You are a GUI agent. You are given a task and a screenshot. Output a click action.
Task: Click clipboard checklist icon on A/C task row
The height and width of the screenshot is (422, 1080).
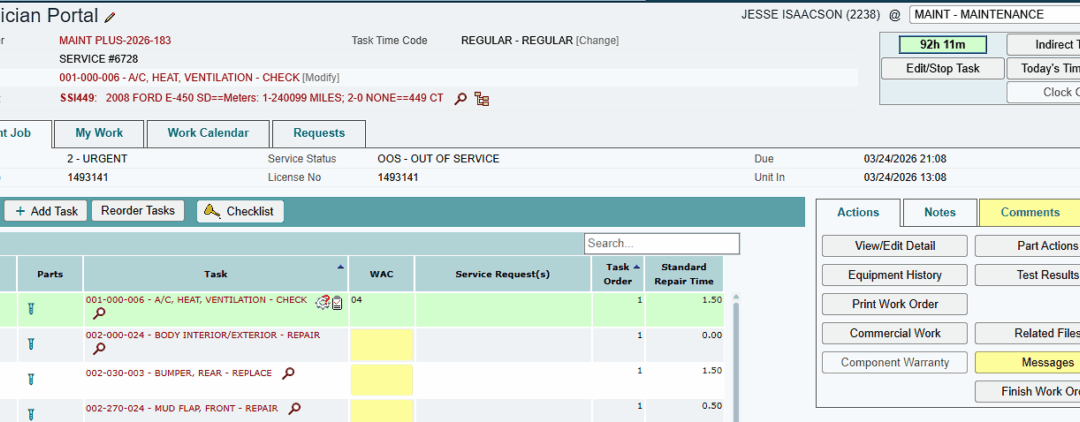[x=337, y=302]
